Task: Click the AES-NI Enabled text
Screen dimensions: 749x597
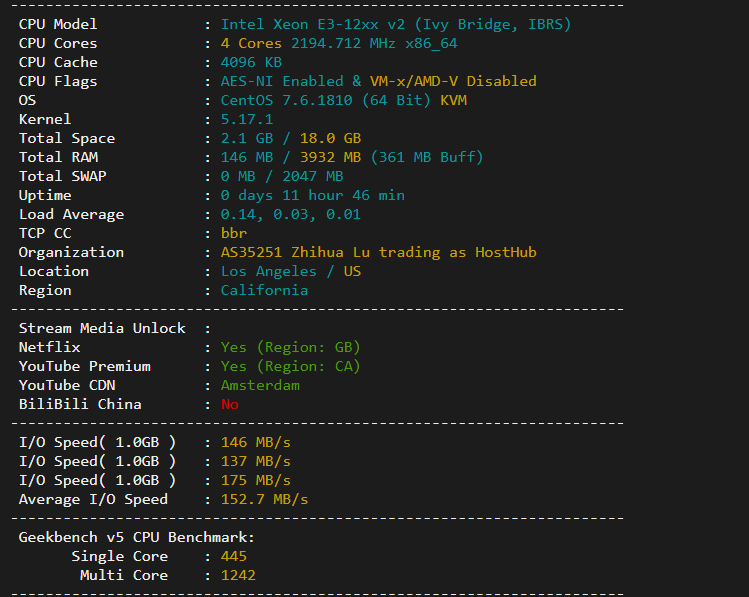Action: click(x=282, y=81)
